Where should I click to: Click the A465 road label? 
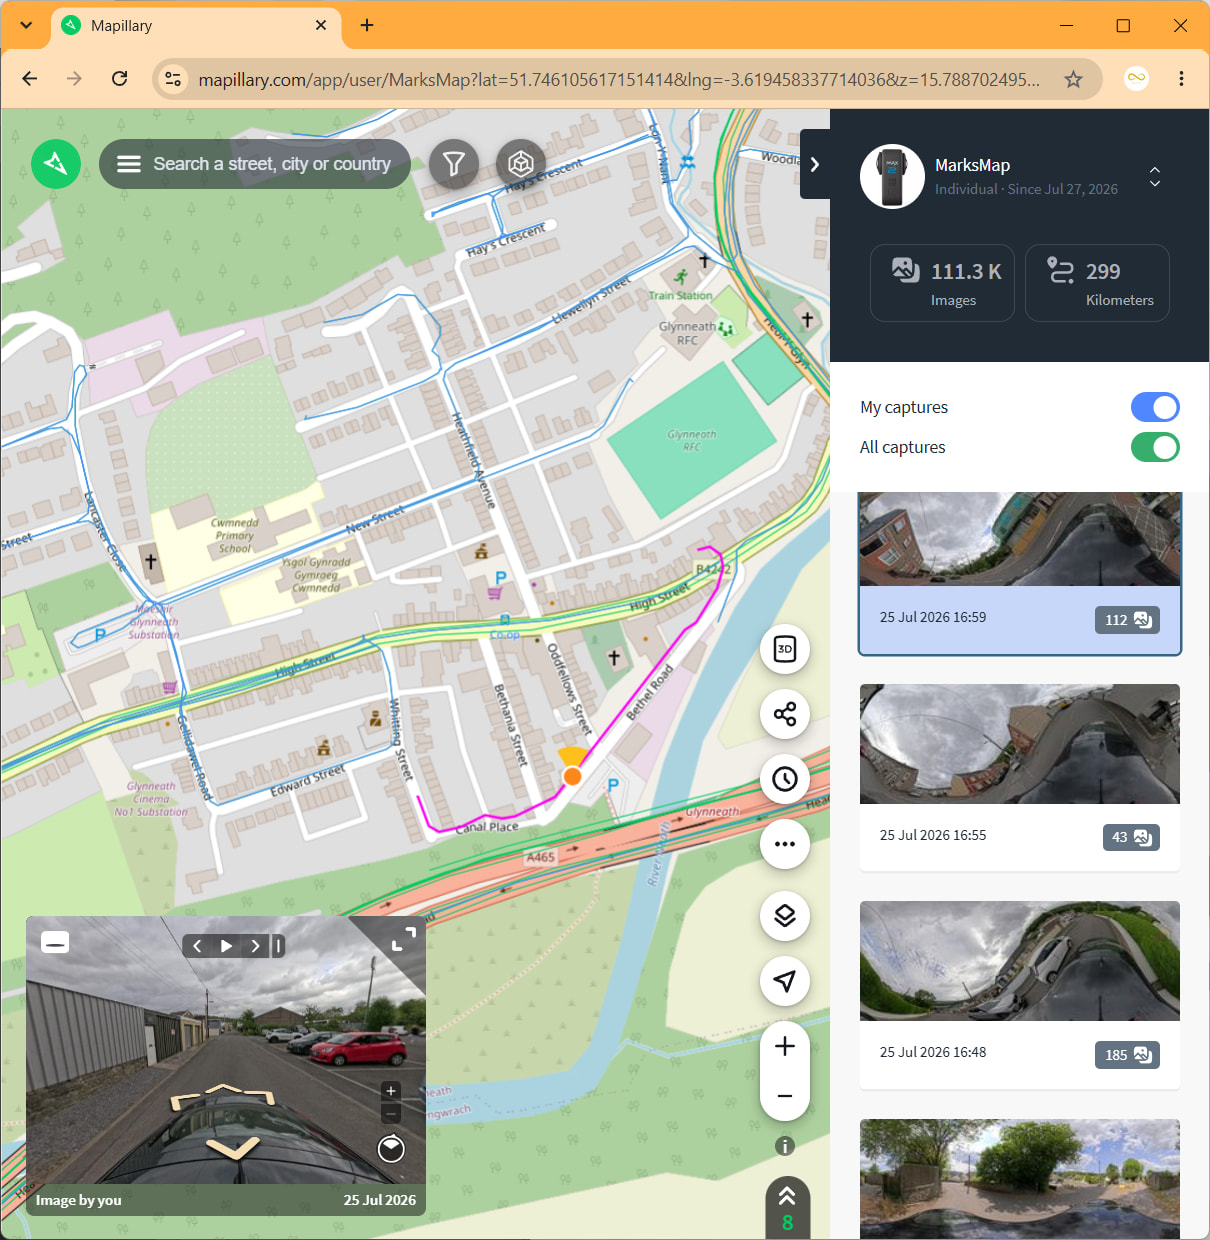coord(540,857)
